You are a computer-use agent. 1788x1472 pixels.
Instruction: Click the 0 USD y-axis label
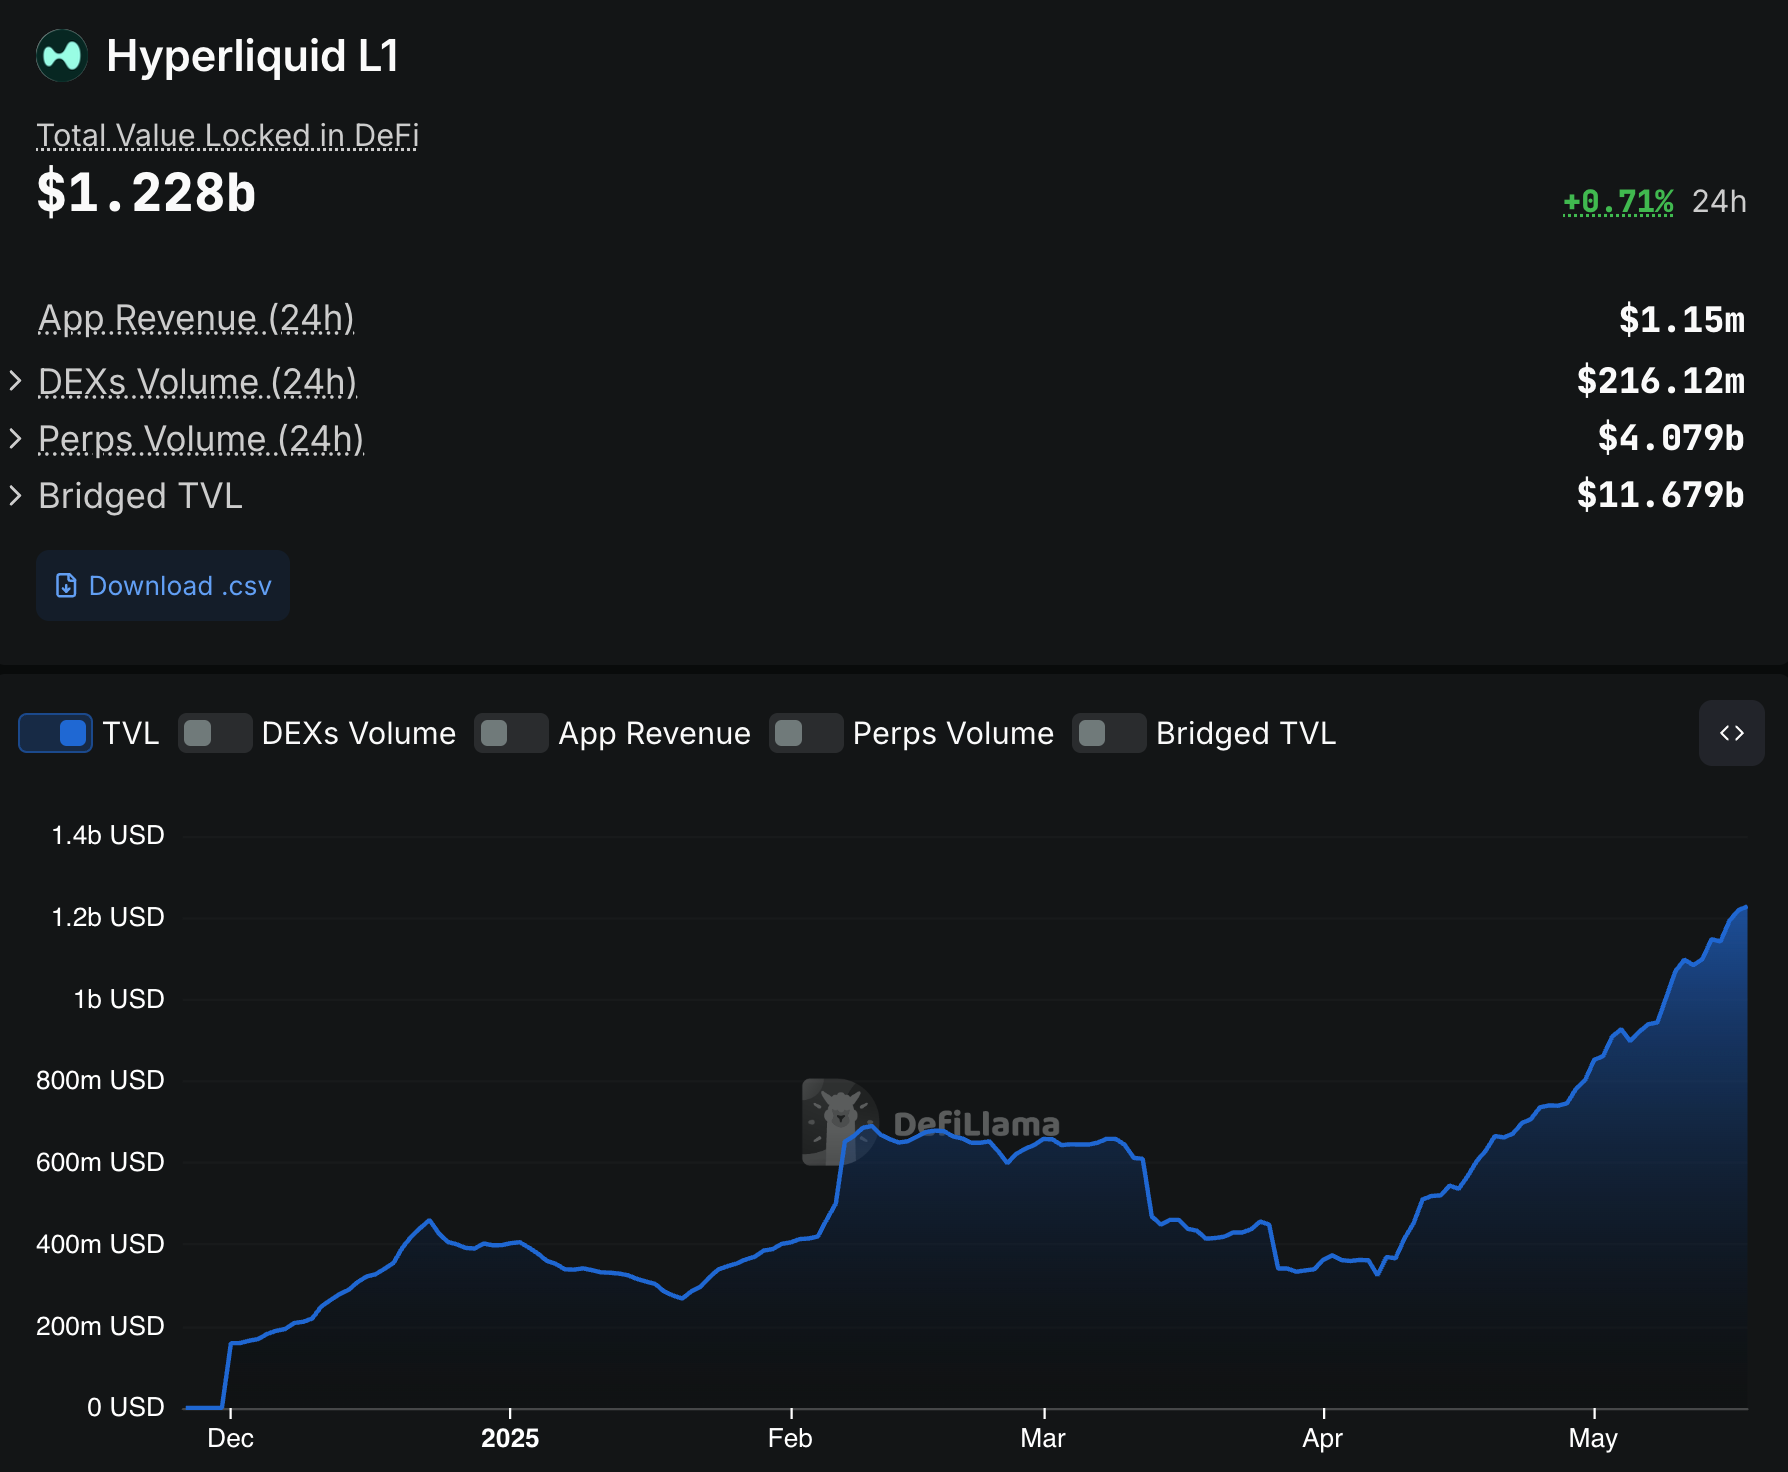[126, 1407]
